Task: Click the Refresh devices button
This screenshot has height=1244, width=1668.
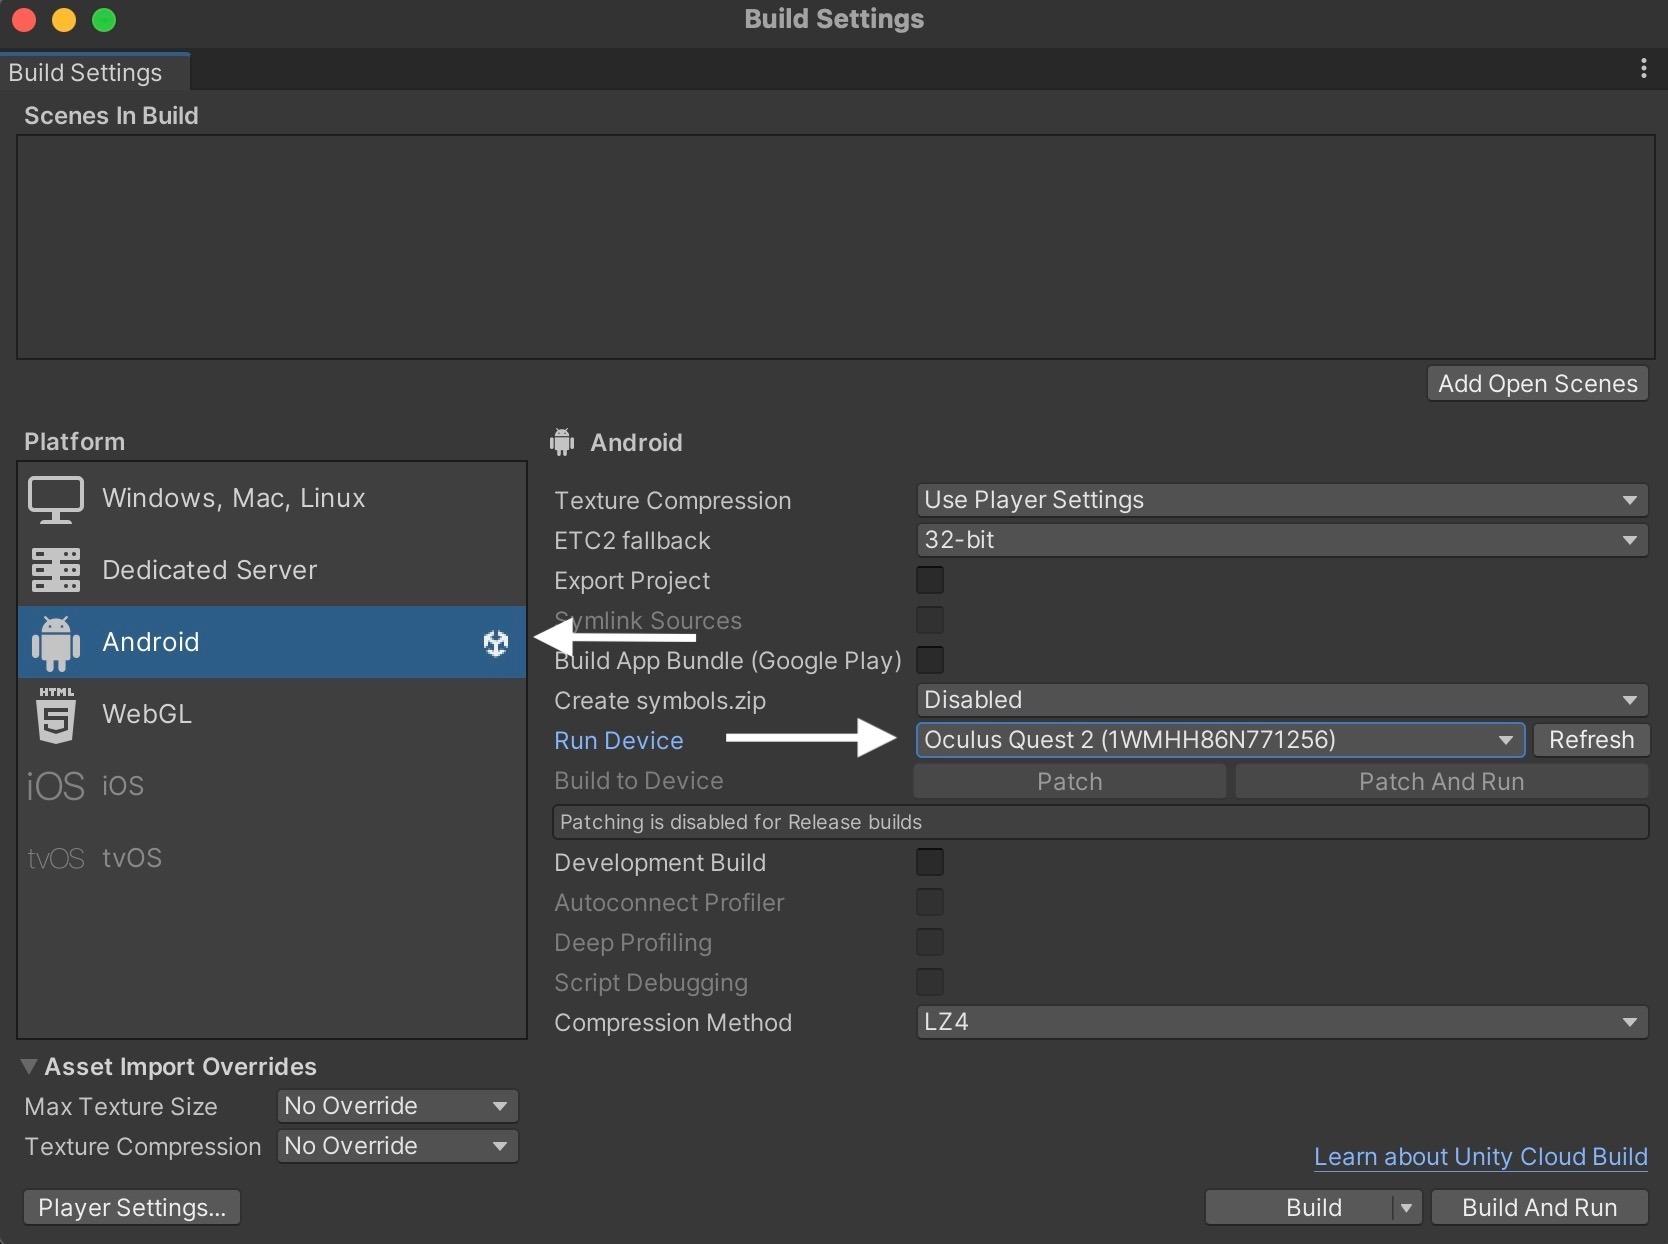Action: point(1591,740)
